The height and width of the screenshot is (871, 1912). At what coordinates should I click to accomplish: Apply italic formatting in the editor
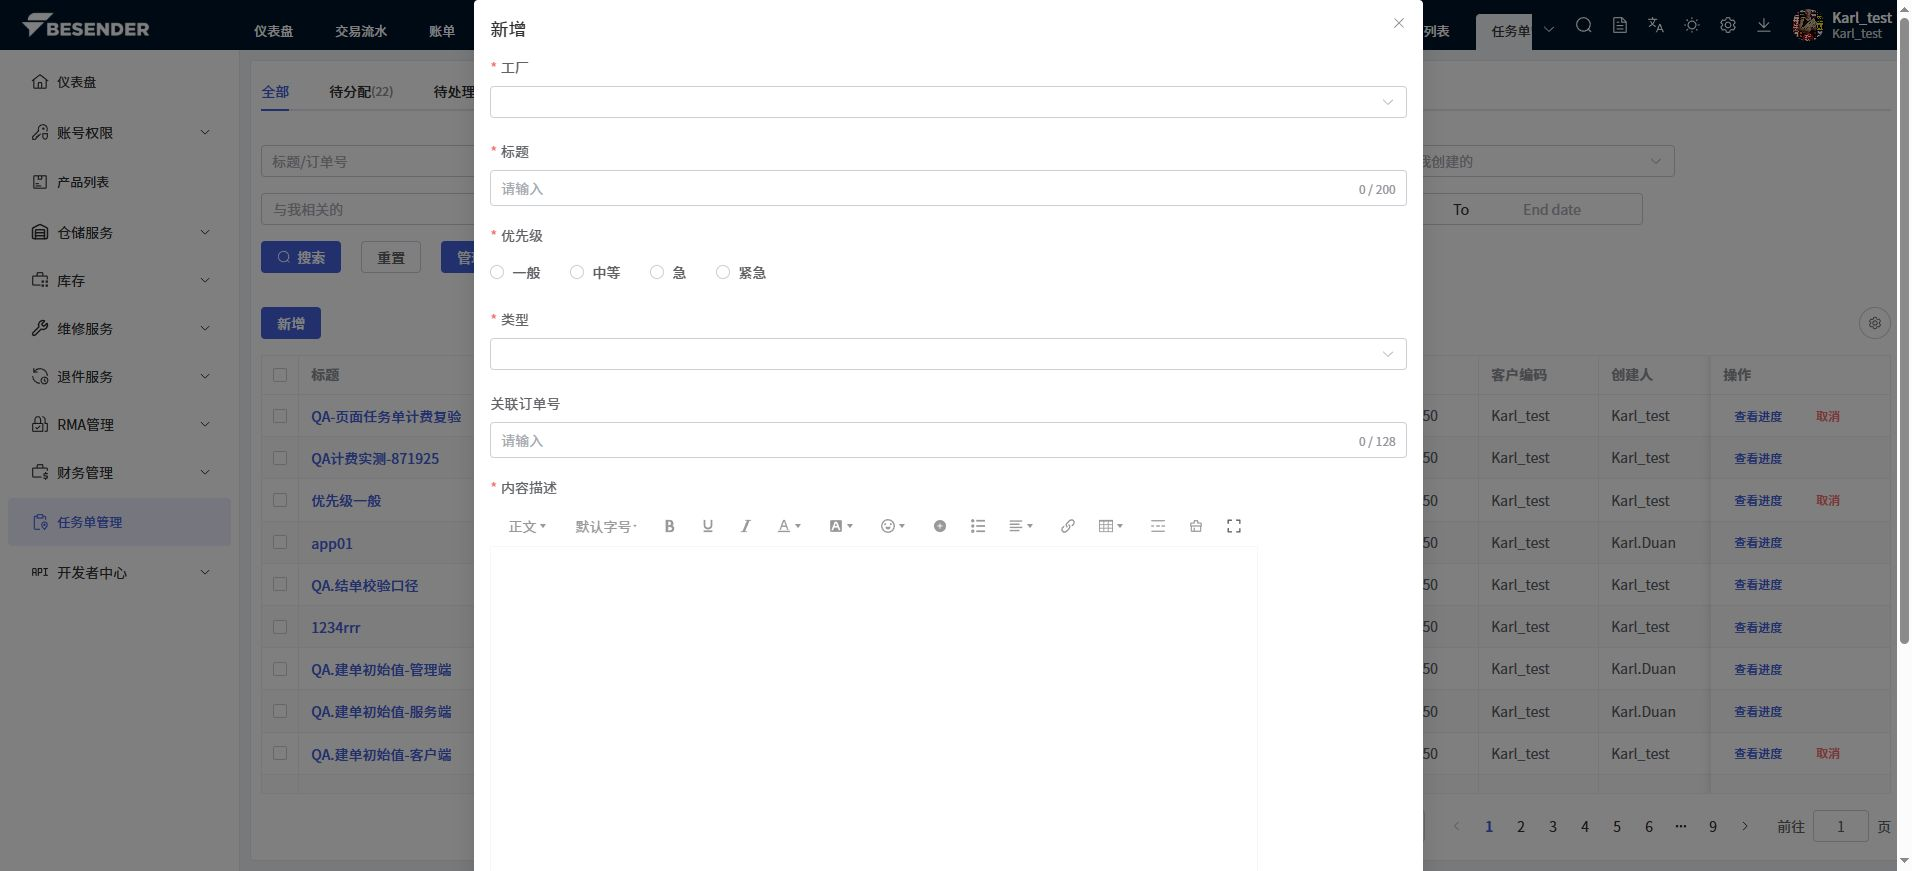pos(746,526)
